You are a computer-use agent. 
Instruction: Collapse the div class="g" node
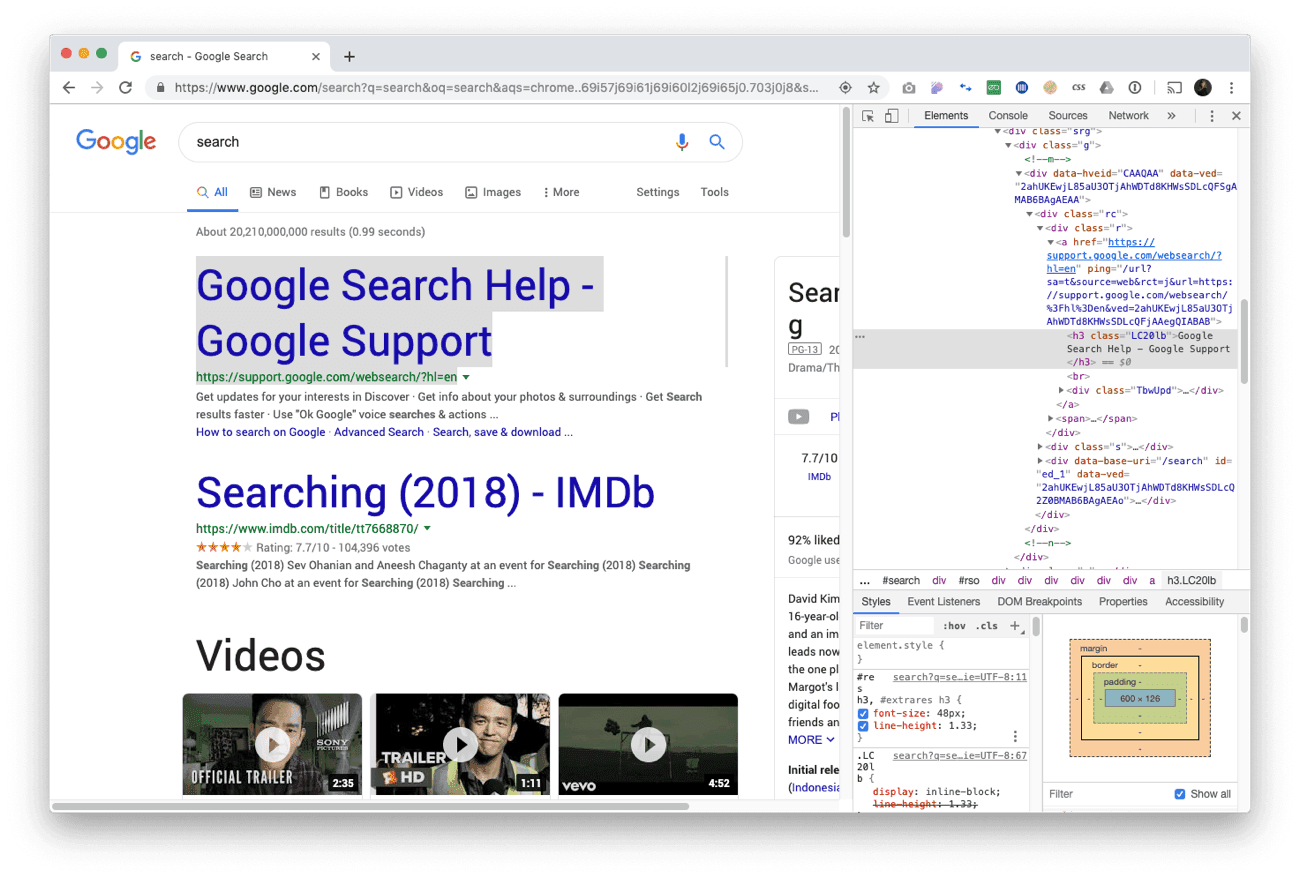1008,145
